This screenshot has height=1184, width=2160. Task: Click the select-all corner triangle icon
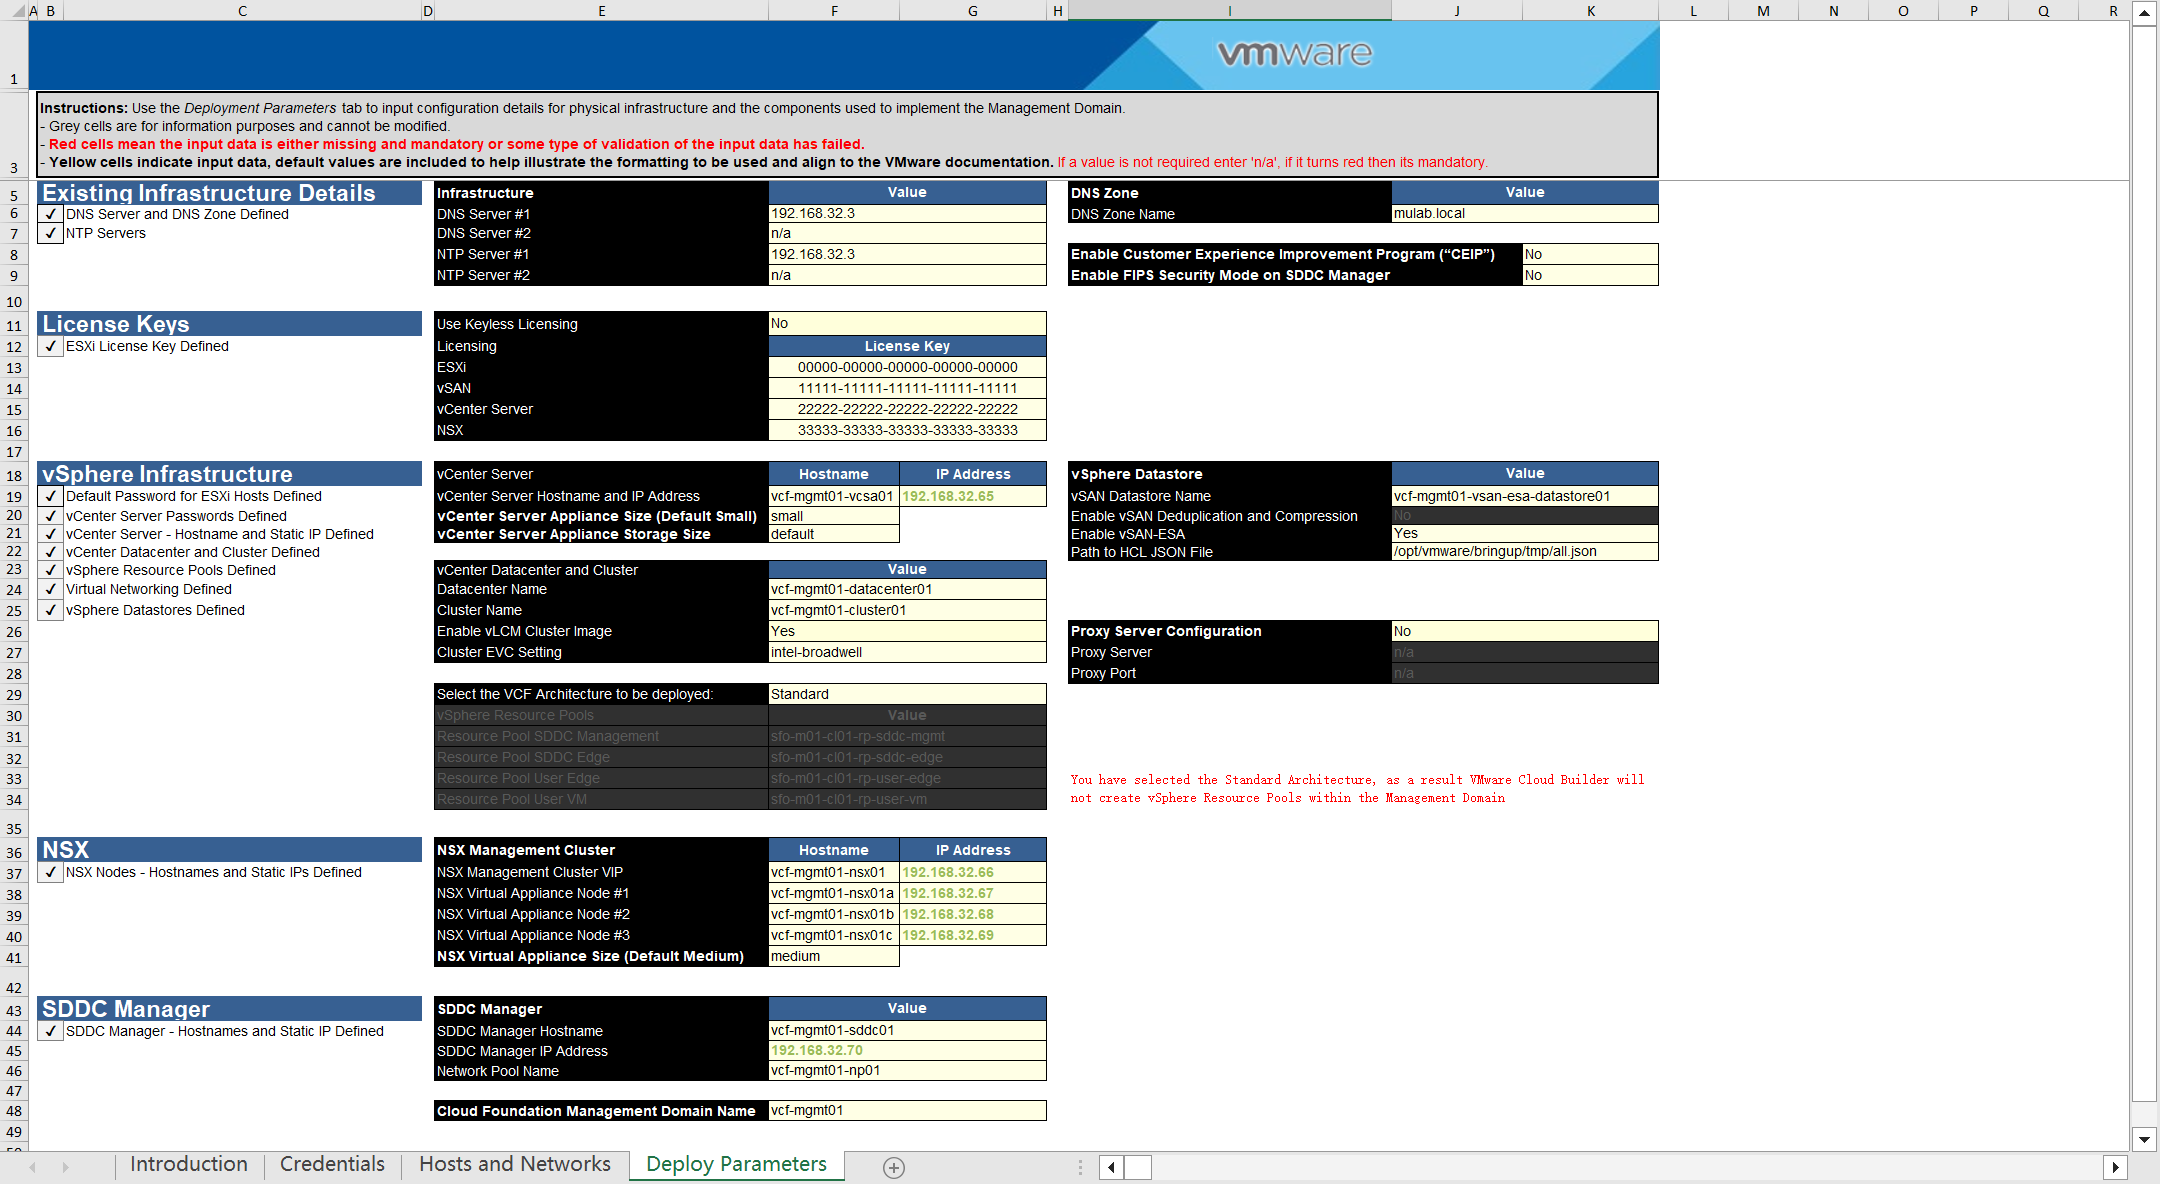(x=18, y=11)
